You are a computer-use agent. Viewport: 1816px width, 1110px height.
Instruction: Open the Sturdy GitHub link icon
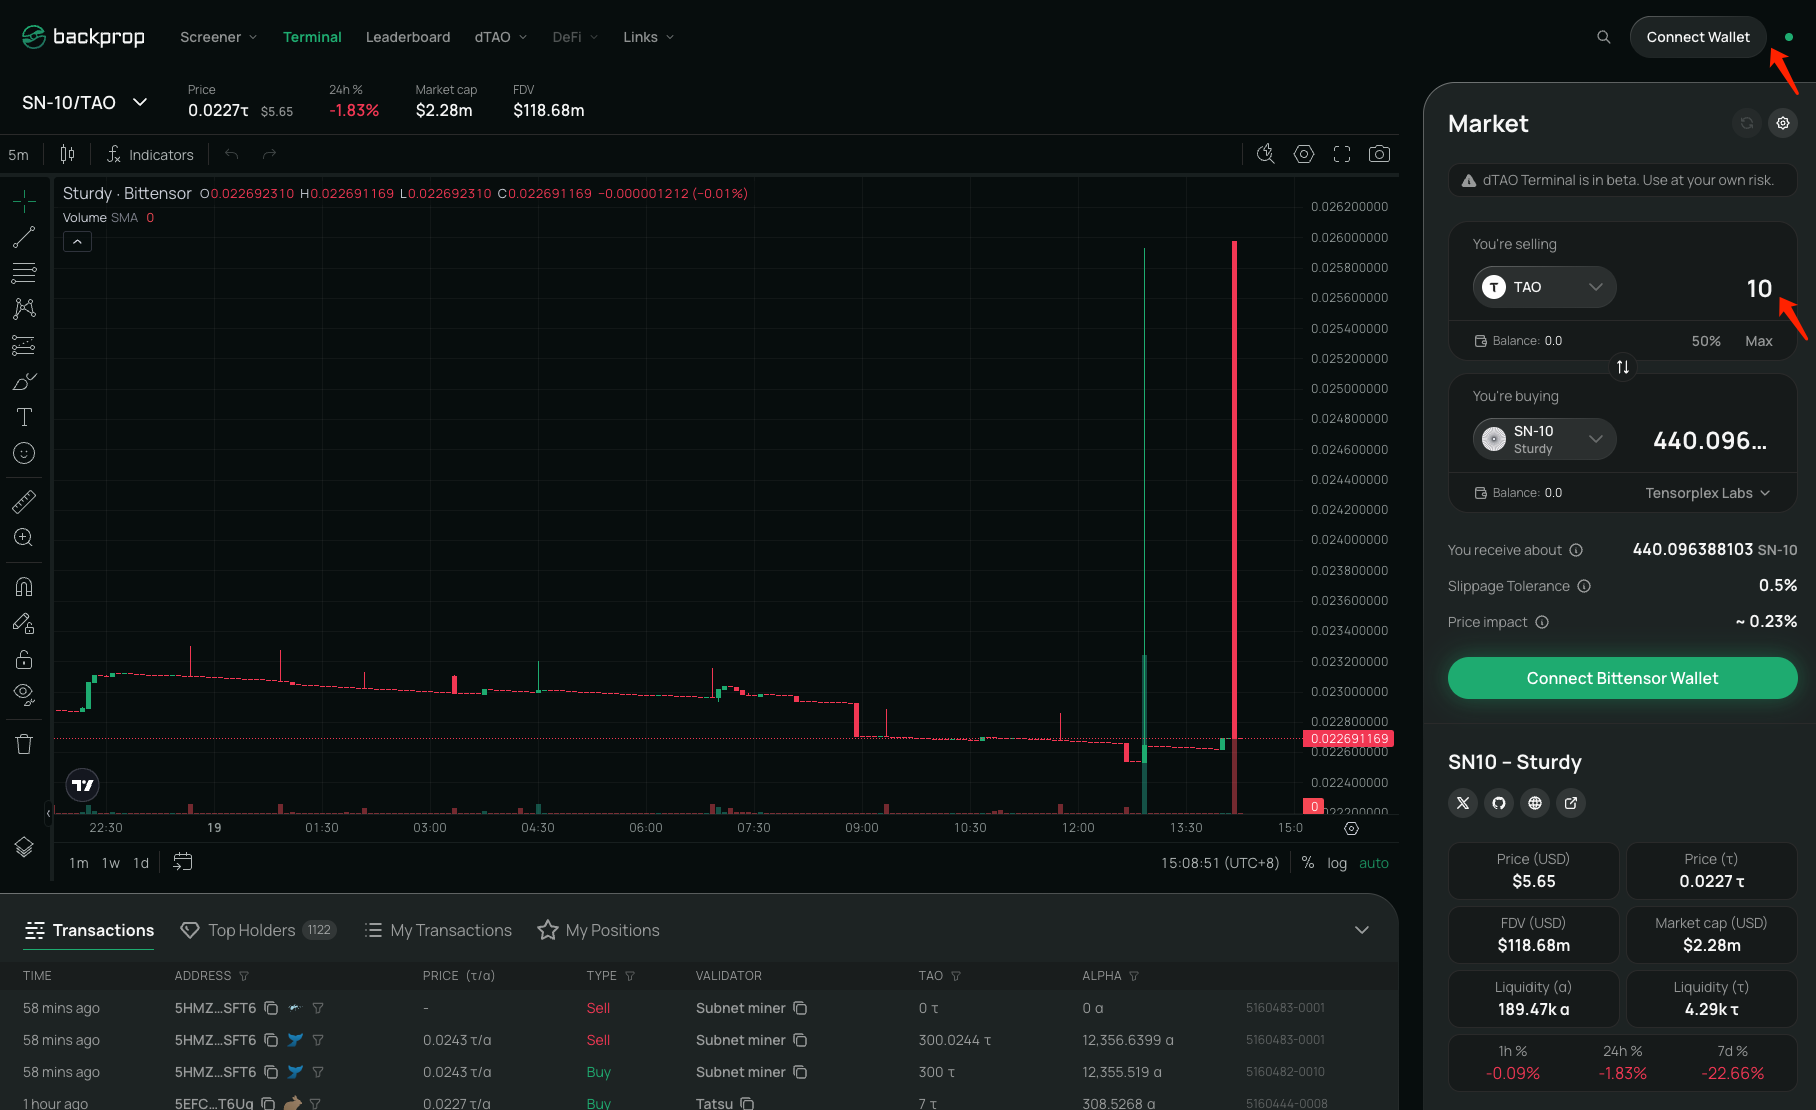1499,803
